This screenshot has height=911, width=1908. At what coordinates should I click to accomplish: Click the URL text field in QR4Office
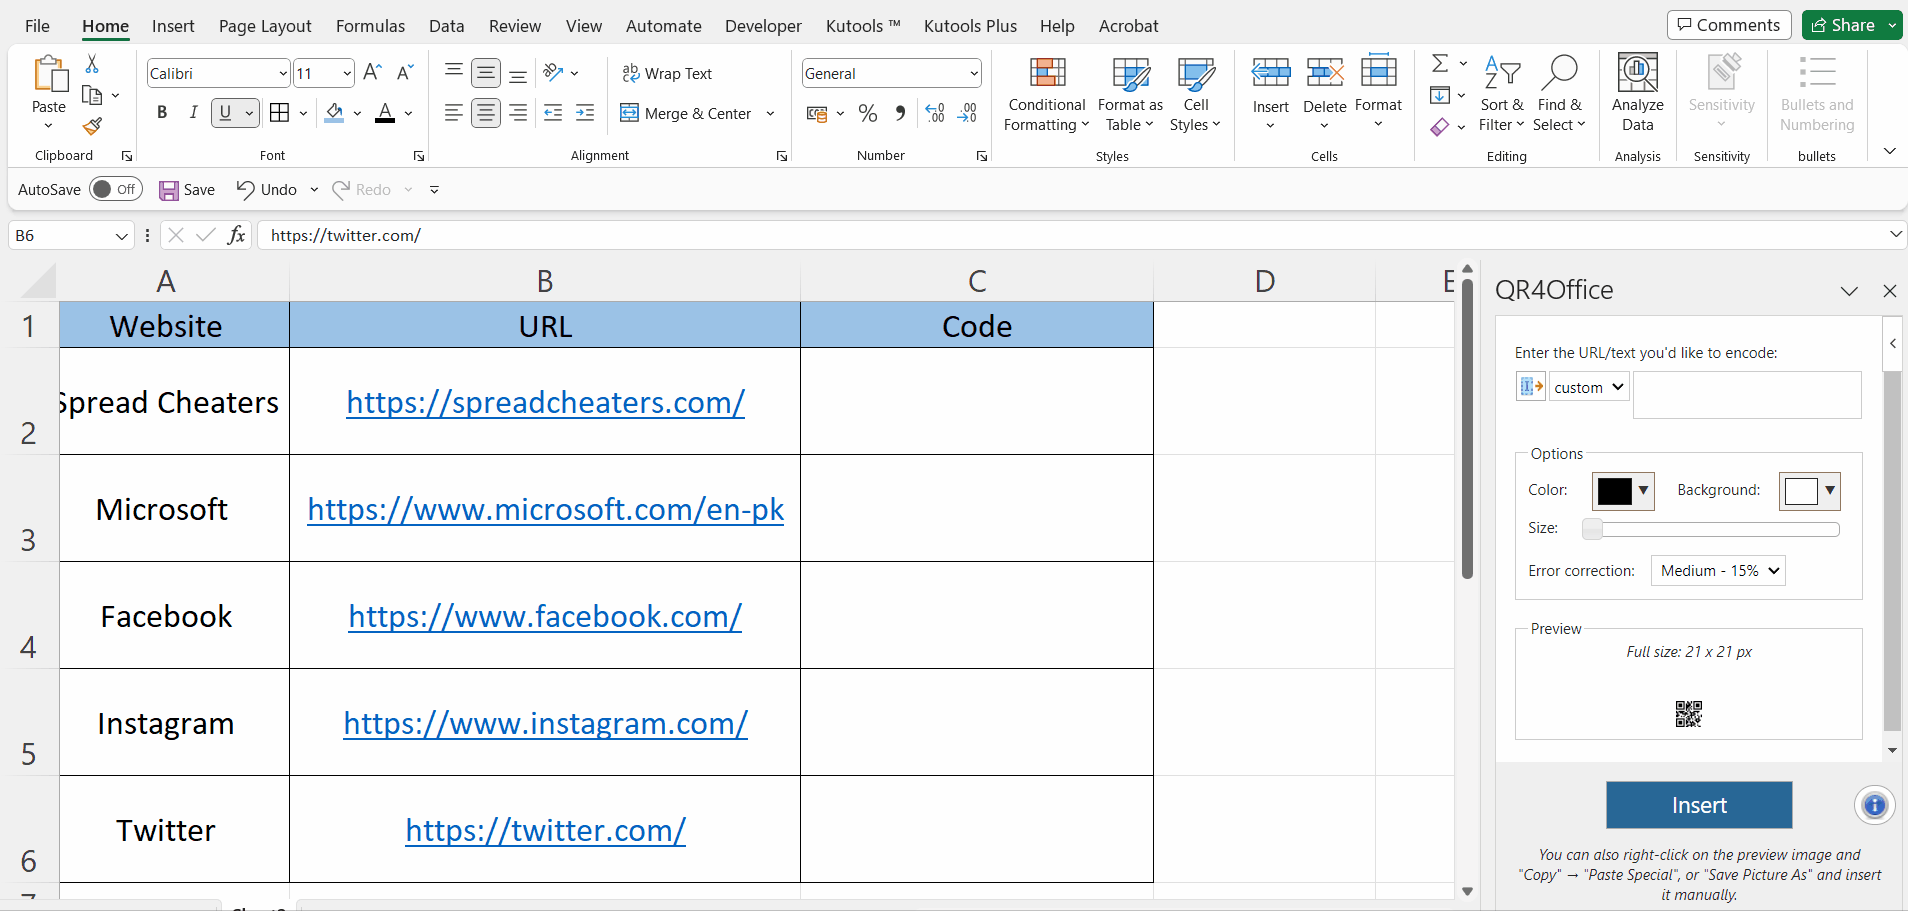pos(1746,395)
